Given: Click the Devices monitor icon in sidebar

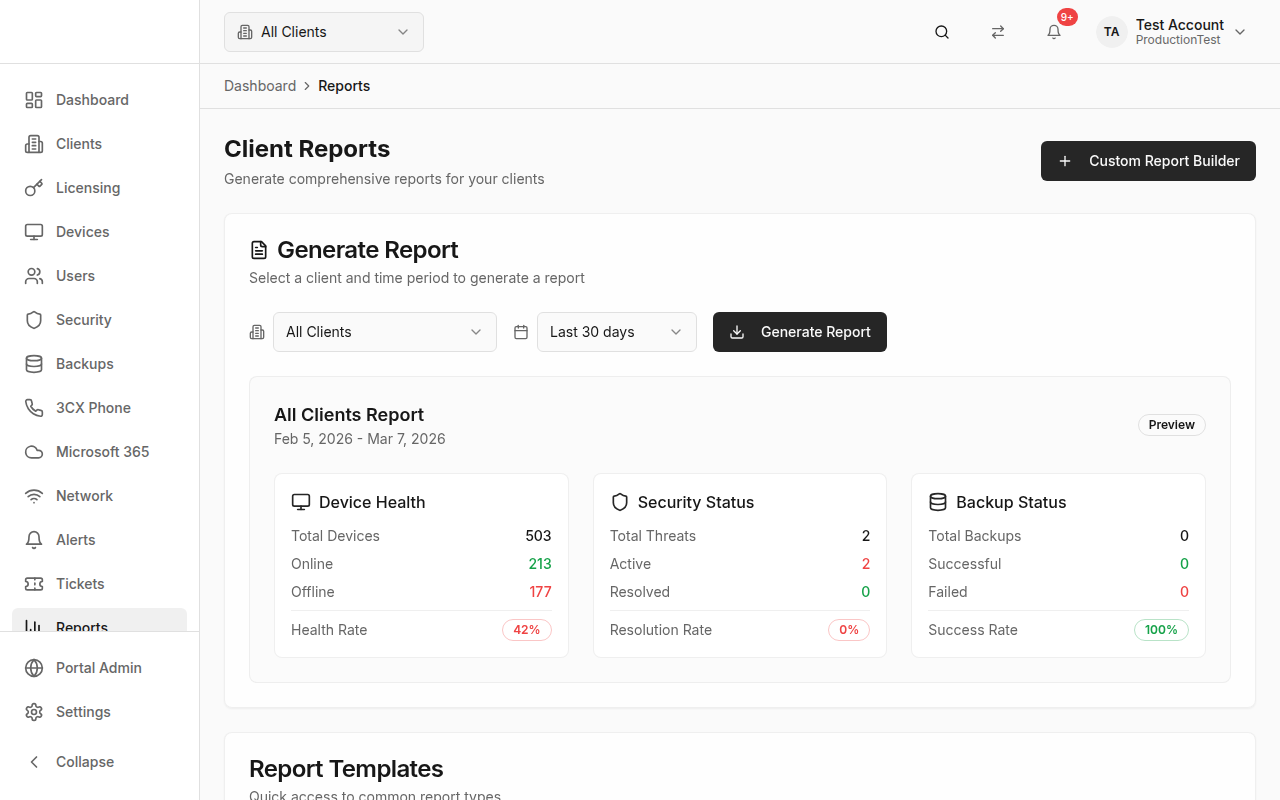Looking at the screenshot, I should coord(34,232).
